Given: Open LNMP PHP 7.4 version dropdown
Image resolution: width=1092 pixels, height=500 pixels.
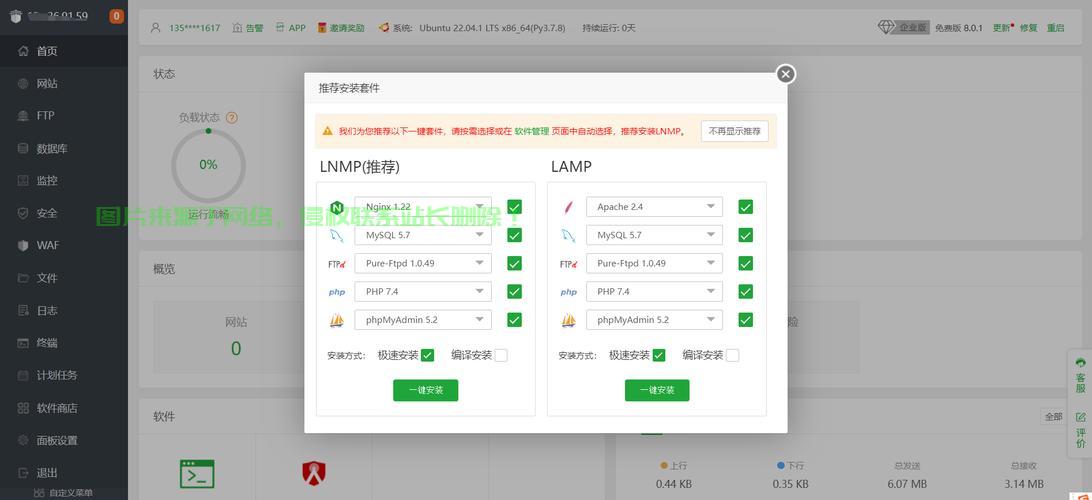Looking at the screenshot, I should 423,292.
